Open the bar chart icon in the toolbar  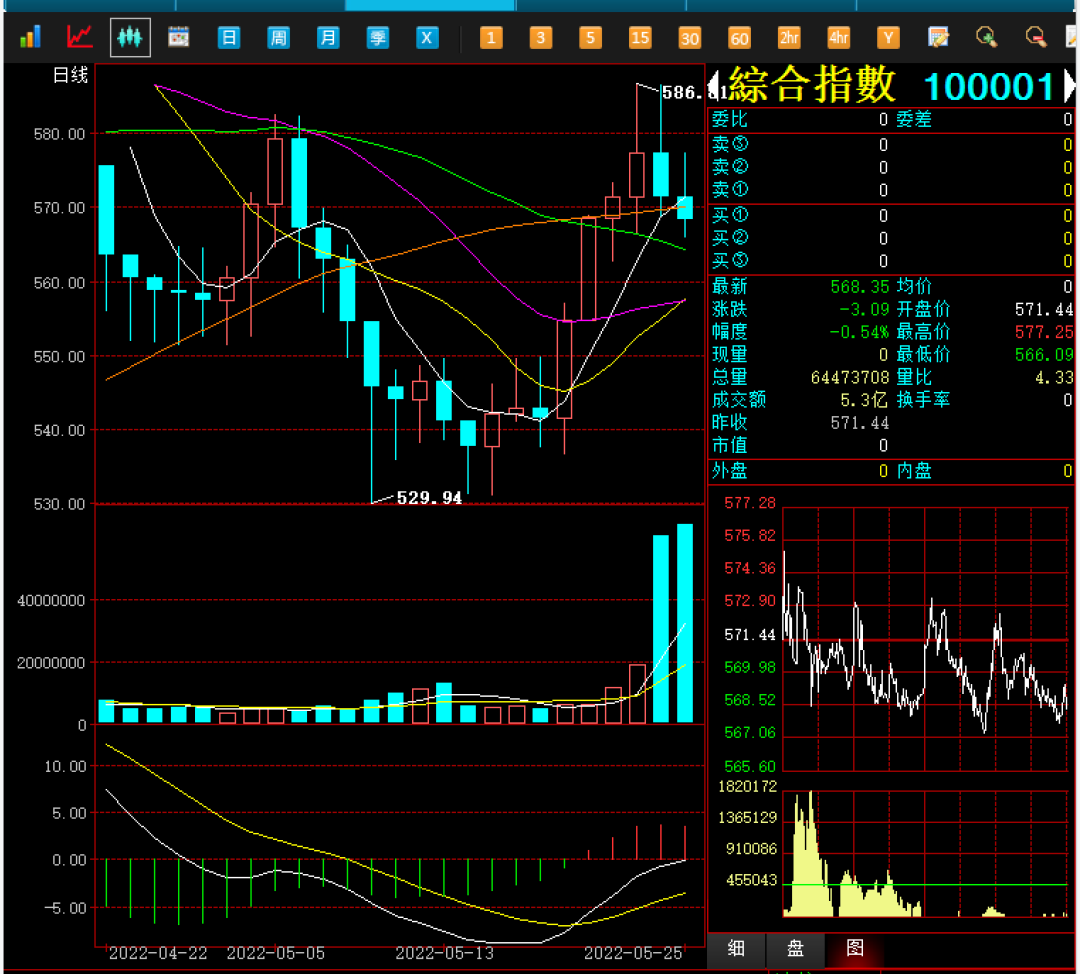pyautogui.click(x=30, y=37)
